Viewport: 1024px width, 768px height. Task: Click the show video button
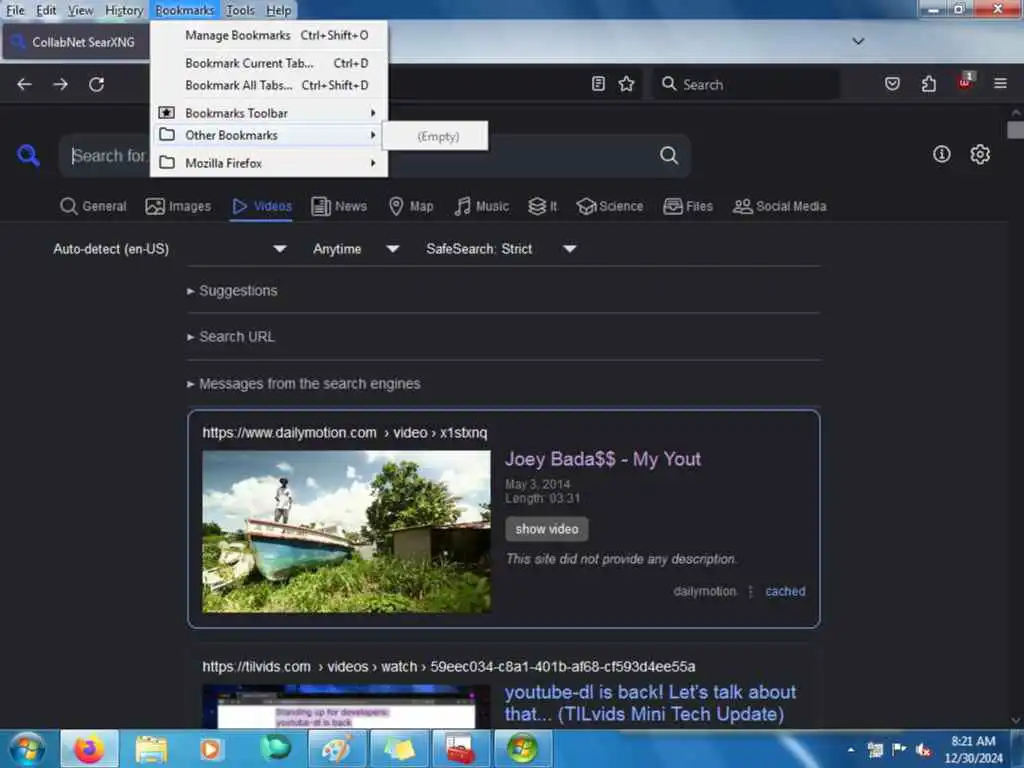(547, 529)
